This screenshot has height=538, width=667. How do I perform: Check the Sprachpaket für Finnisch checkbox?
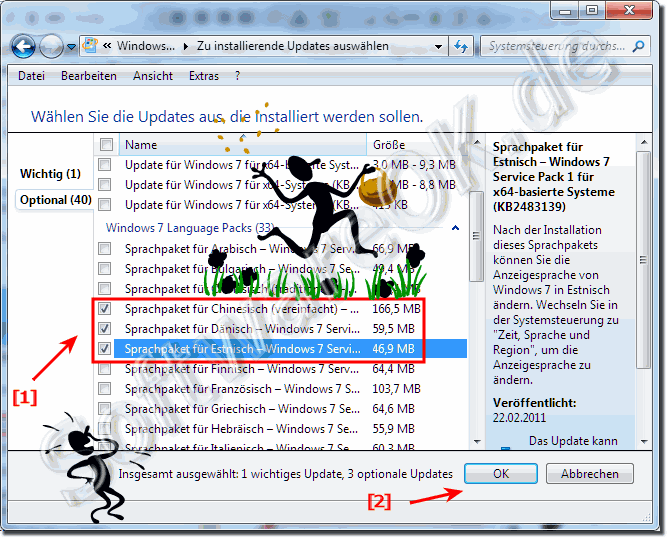105,368
